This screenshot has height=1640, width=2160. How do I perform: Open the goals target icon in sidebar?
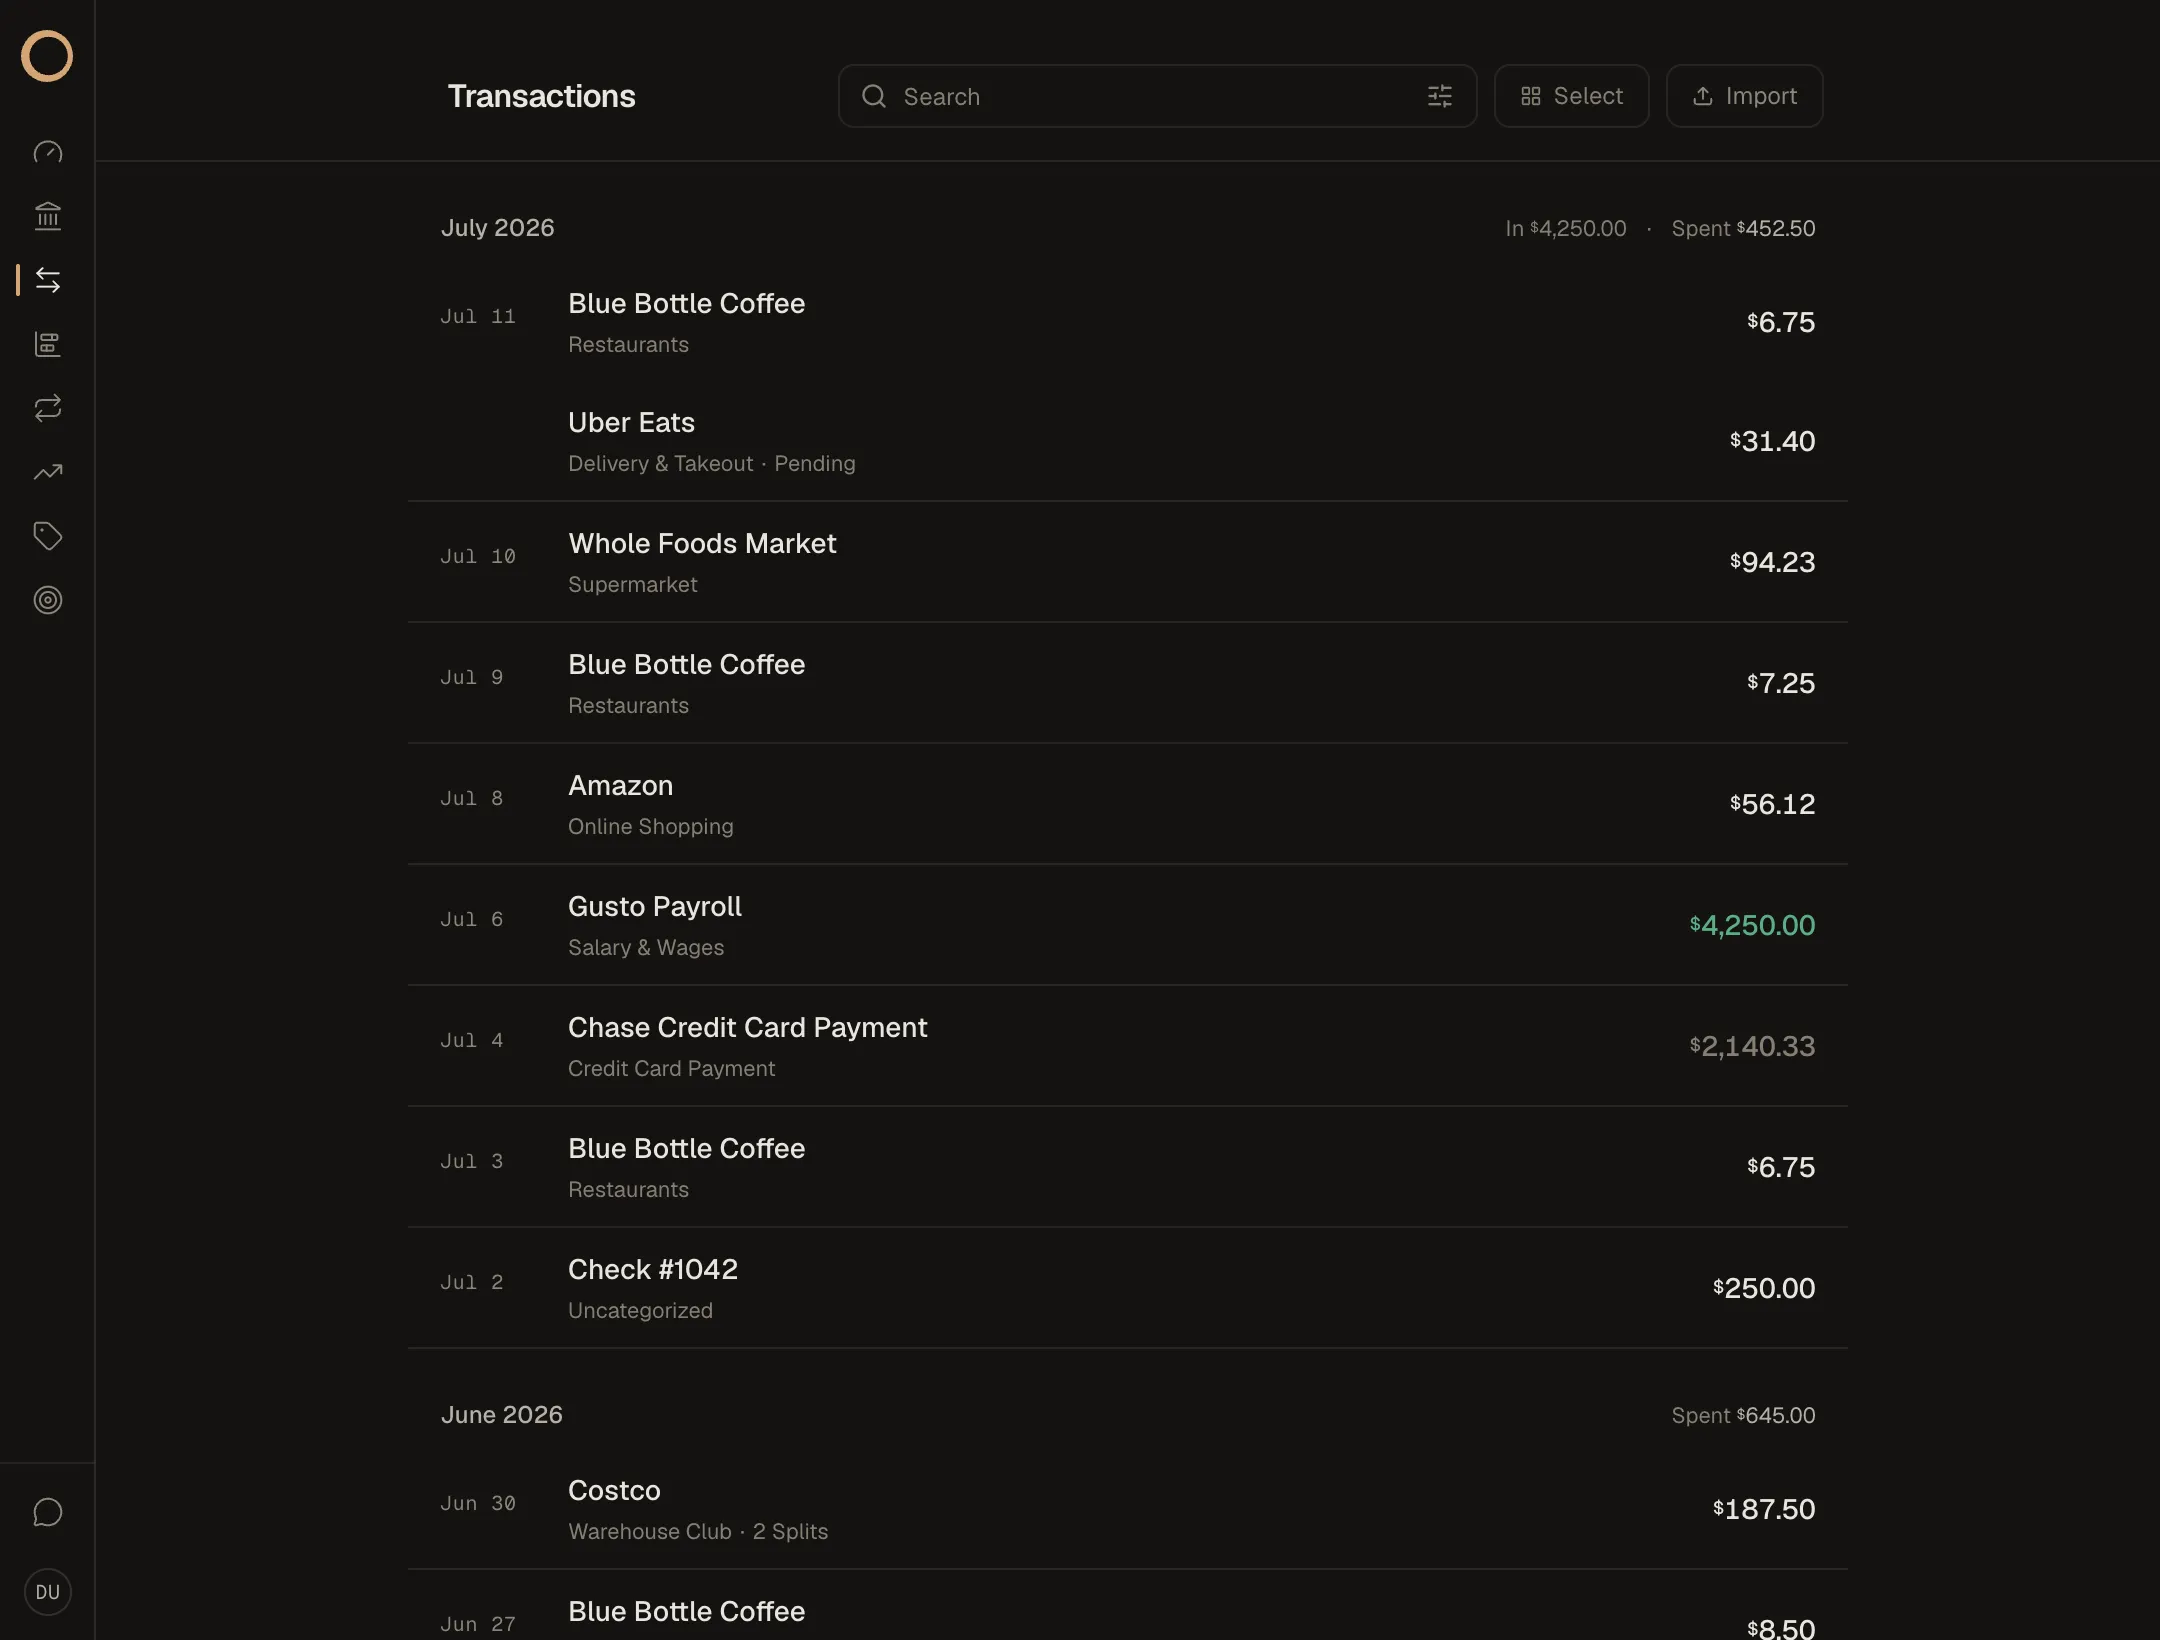pos(47,600)
